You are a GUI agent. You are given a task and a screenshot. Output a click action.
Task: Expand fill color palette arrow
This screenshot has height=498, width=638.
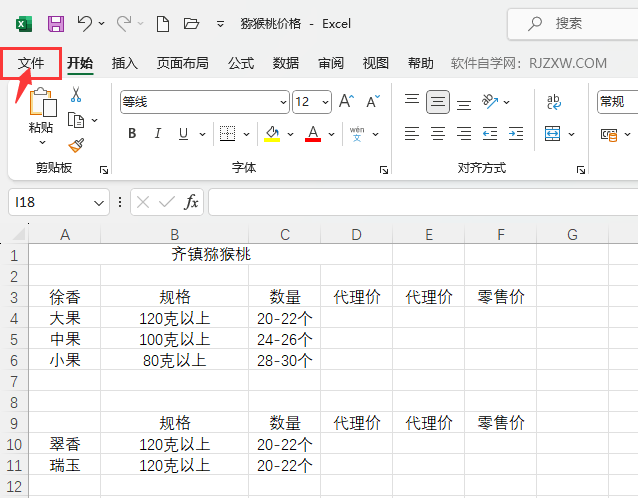pos(290,134)
